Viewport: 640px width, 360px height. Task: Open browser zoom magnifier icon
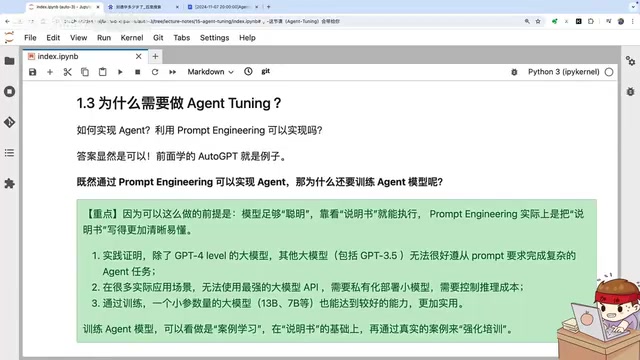[x=527, y=21]
